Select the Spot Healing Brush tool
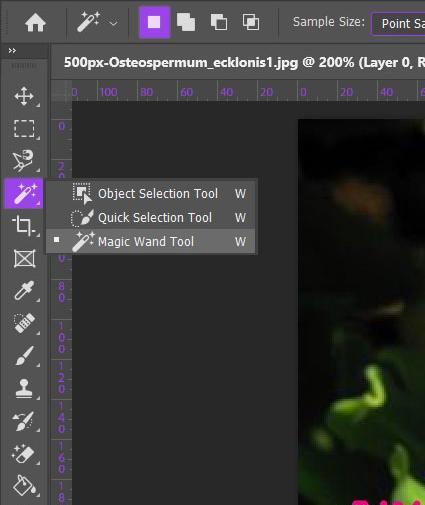The height and width of the screenshot is (505, 425). click(x=24, y=323)
